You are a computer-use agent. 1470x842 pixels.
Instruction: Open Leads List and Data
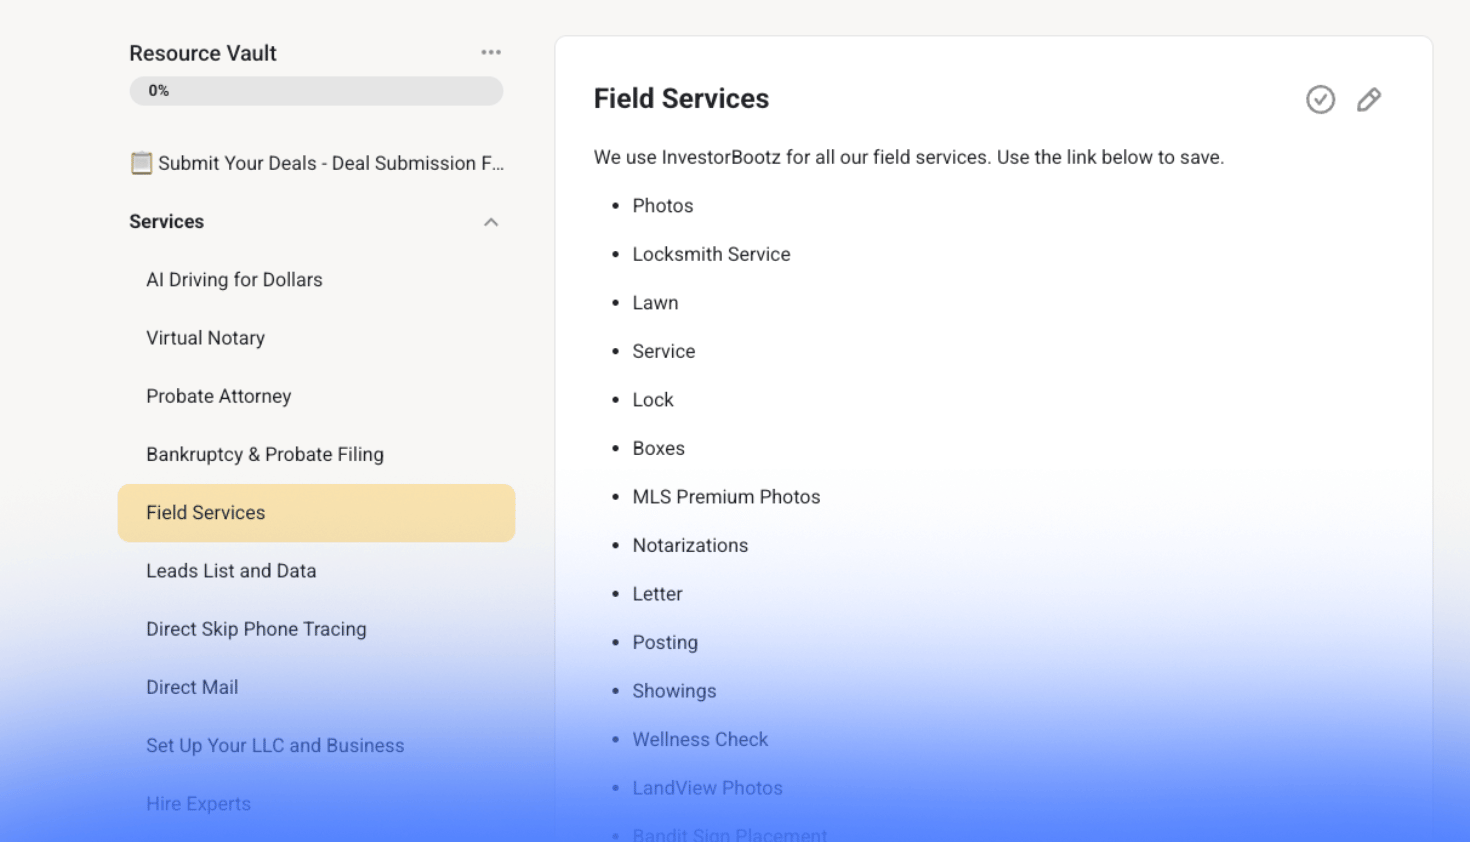click(231, 571)
